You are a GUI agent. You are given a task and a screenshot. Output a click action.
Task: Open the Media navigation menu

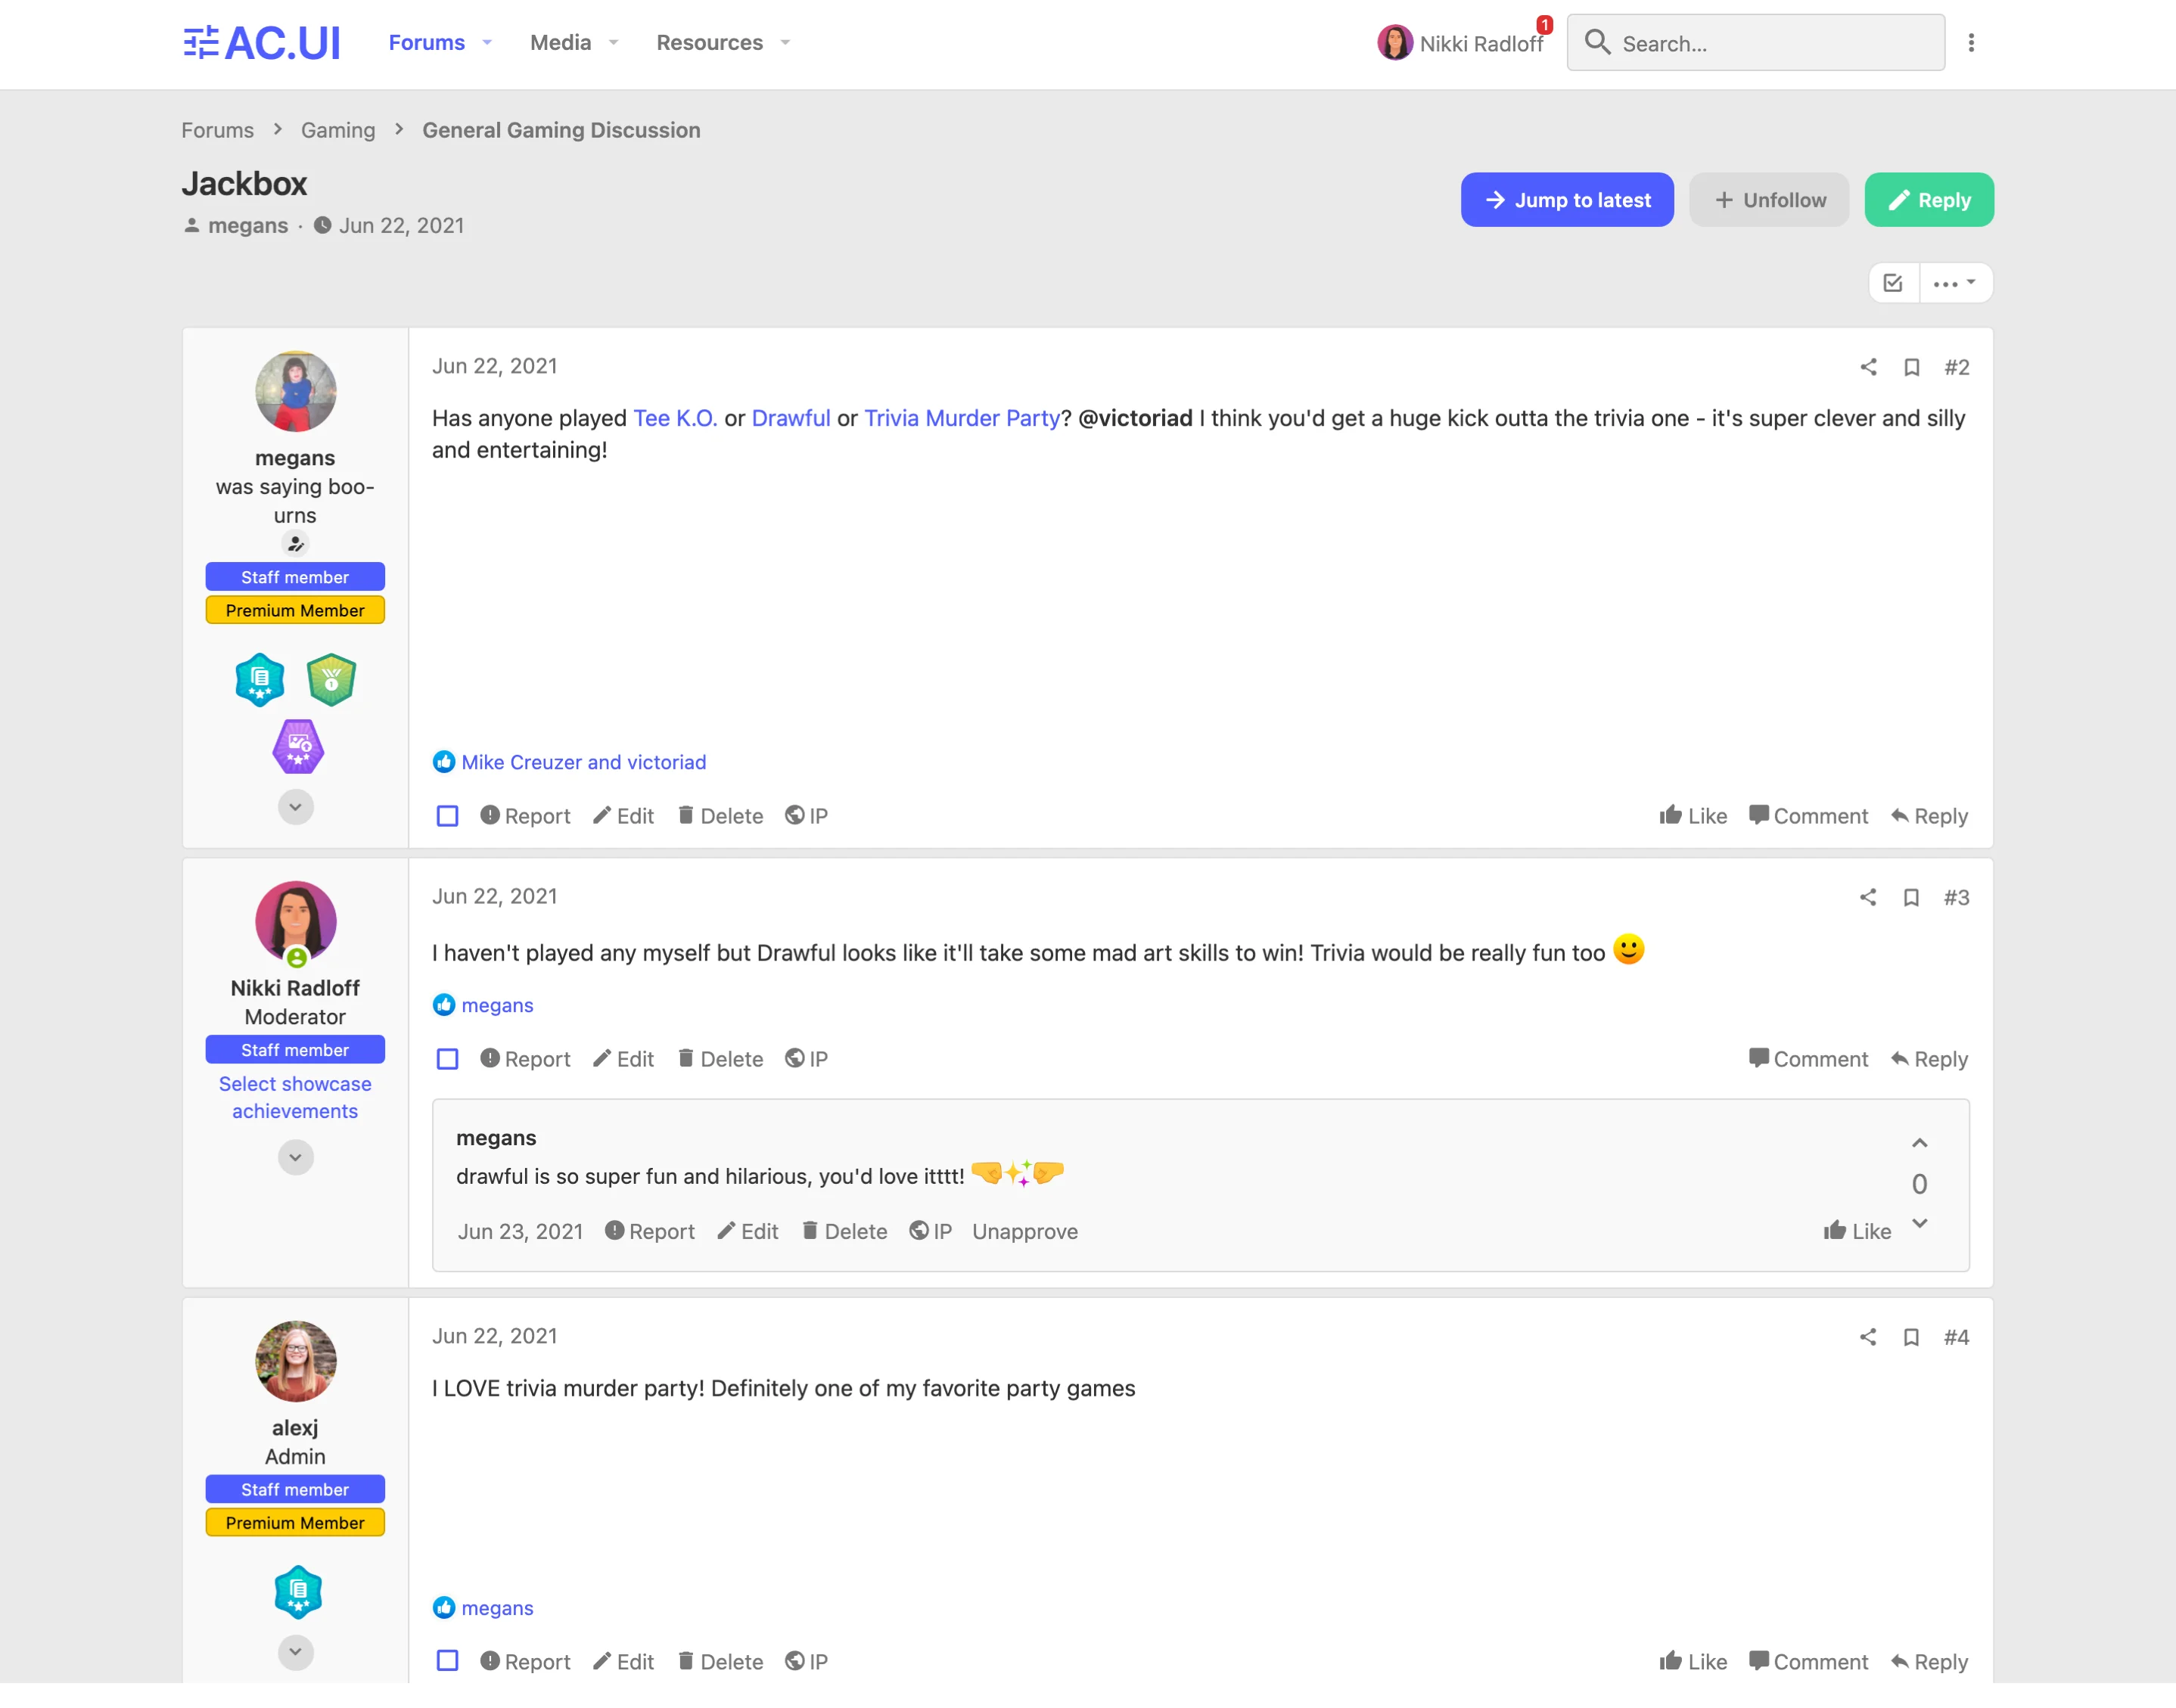[575, 43]
